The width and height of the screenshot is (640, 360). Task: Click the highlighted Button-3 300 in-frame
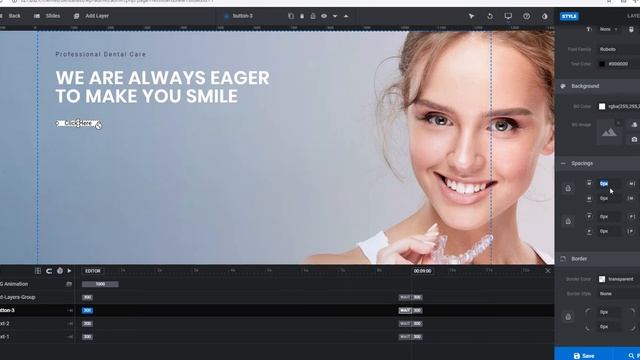tap(87, 311)
